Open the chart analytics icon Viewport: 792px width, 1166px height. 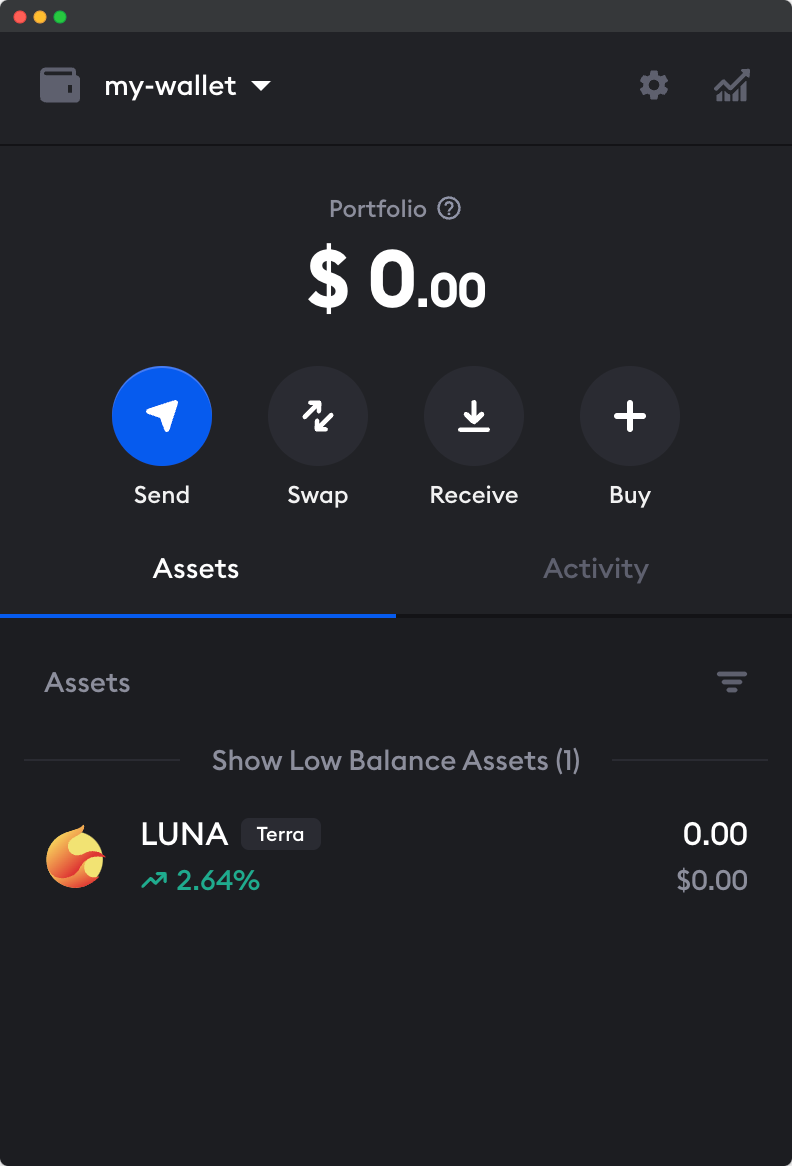point(732,86)
